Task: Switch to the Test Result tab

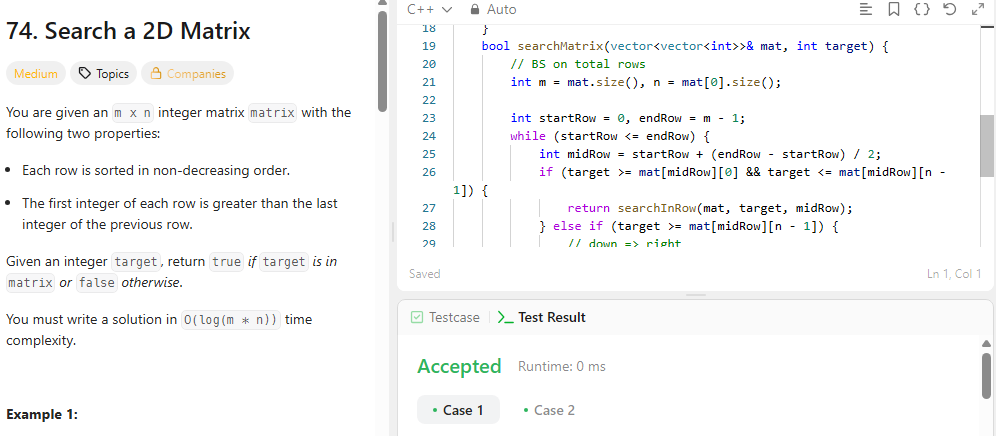Action: point(542,317)
